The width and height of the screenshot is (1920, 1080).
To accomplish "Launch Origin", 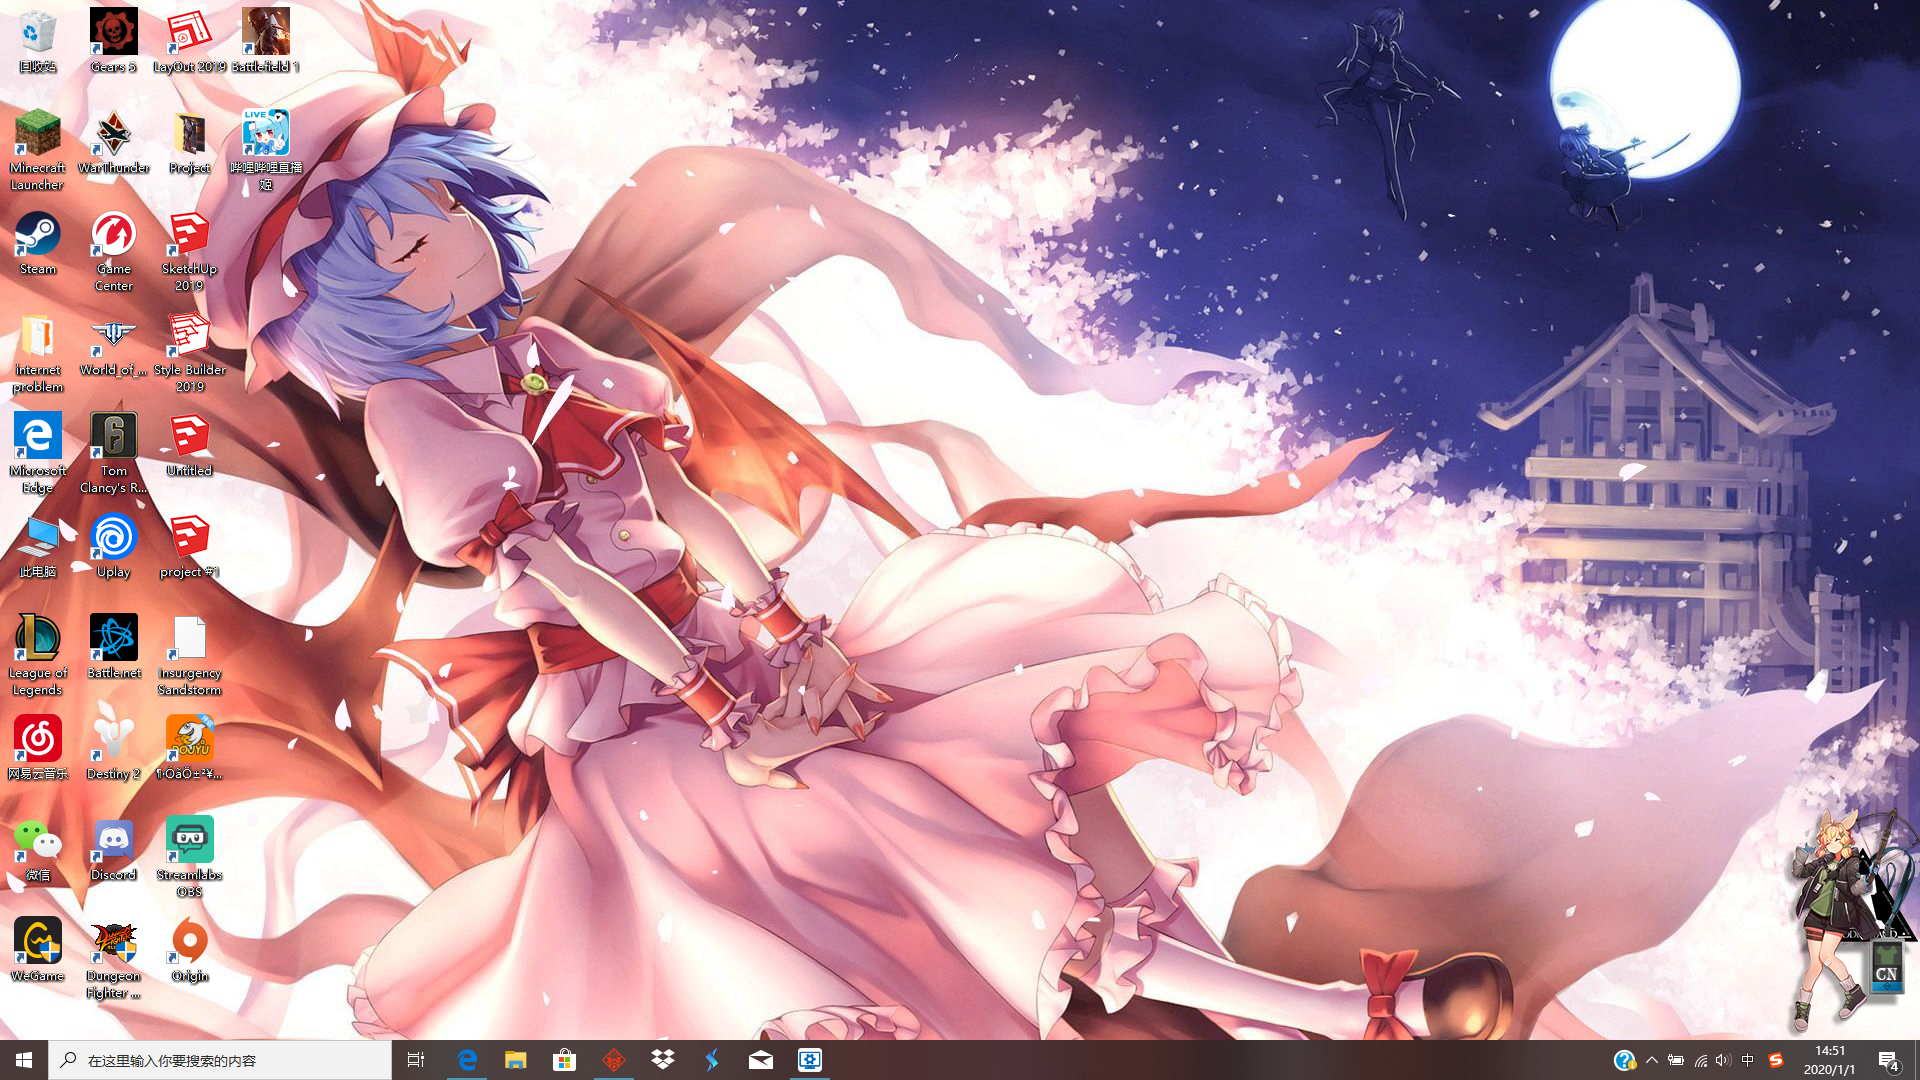I will (189, 940).
